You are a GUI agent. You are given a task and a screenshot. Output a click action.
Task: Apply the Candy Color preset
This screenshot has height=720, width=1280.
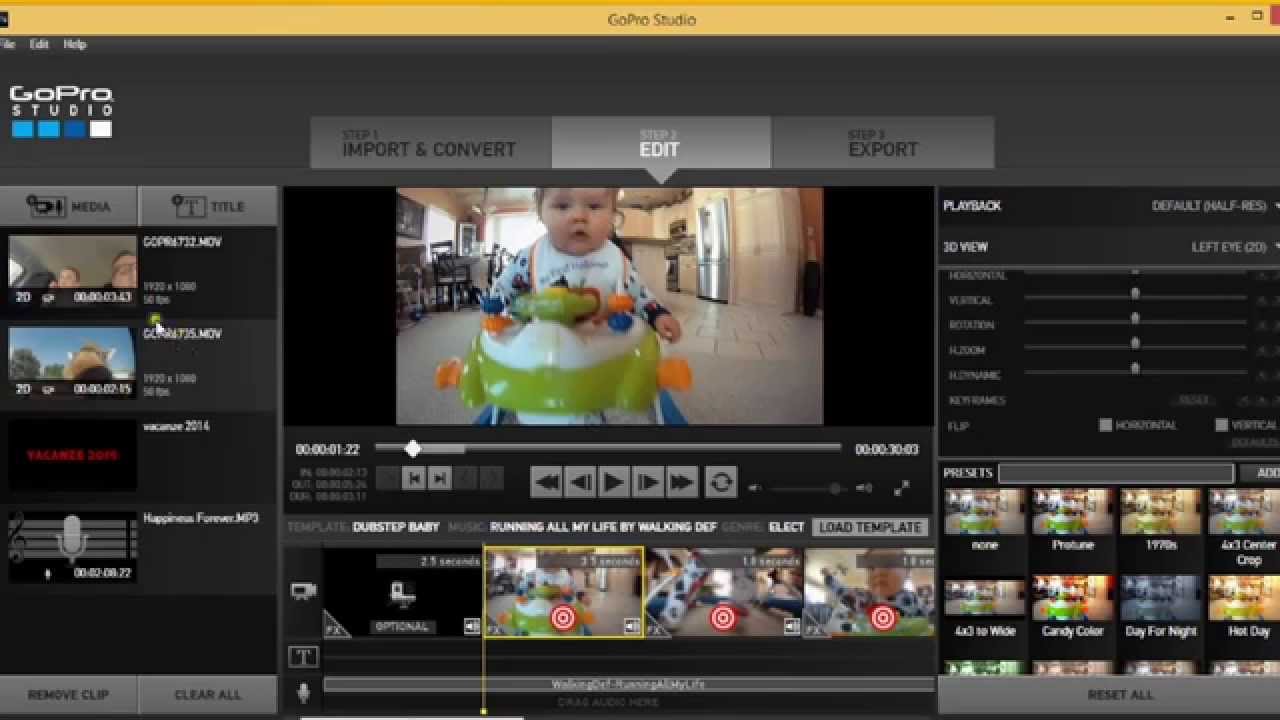coord(1072,607)
